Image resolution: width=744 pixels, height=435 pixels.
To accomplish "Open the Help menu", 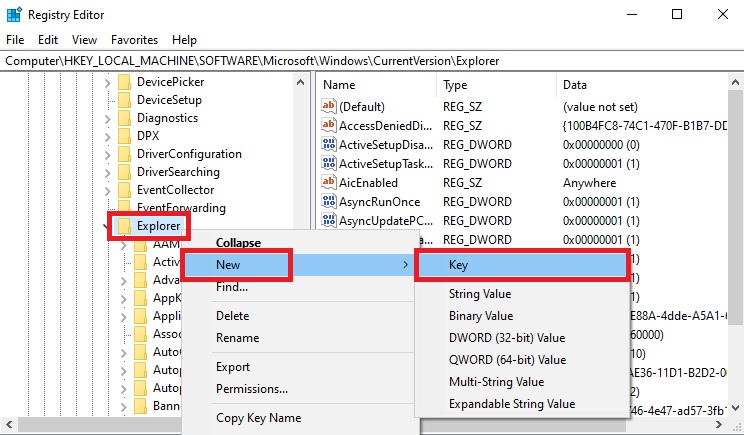I will pos(184,40).
